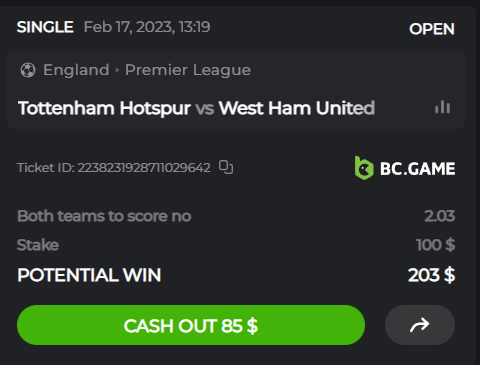
Task: Open the Premier League breadcrumb link
Action: (188, 70)
